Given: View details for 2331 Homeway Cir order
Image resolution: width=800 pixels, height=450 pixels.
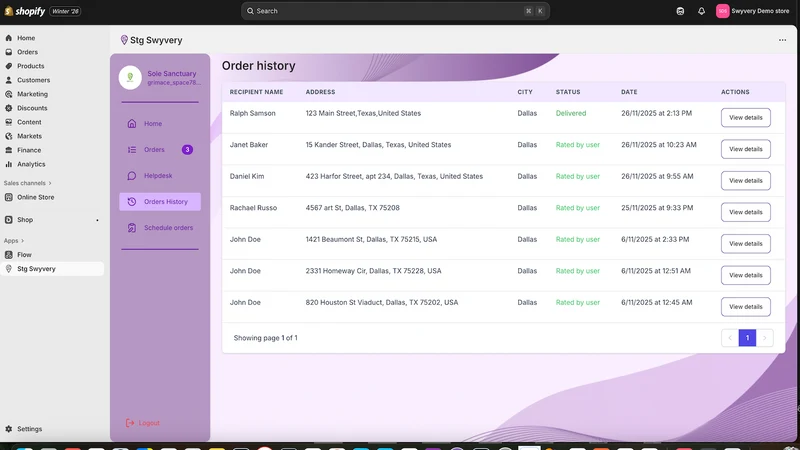Looking at the screenshot, I should (745, 275).
